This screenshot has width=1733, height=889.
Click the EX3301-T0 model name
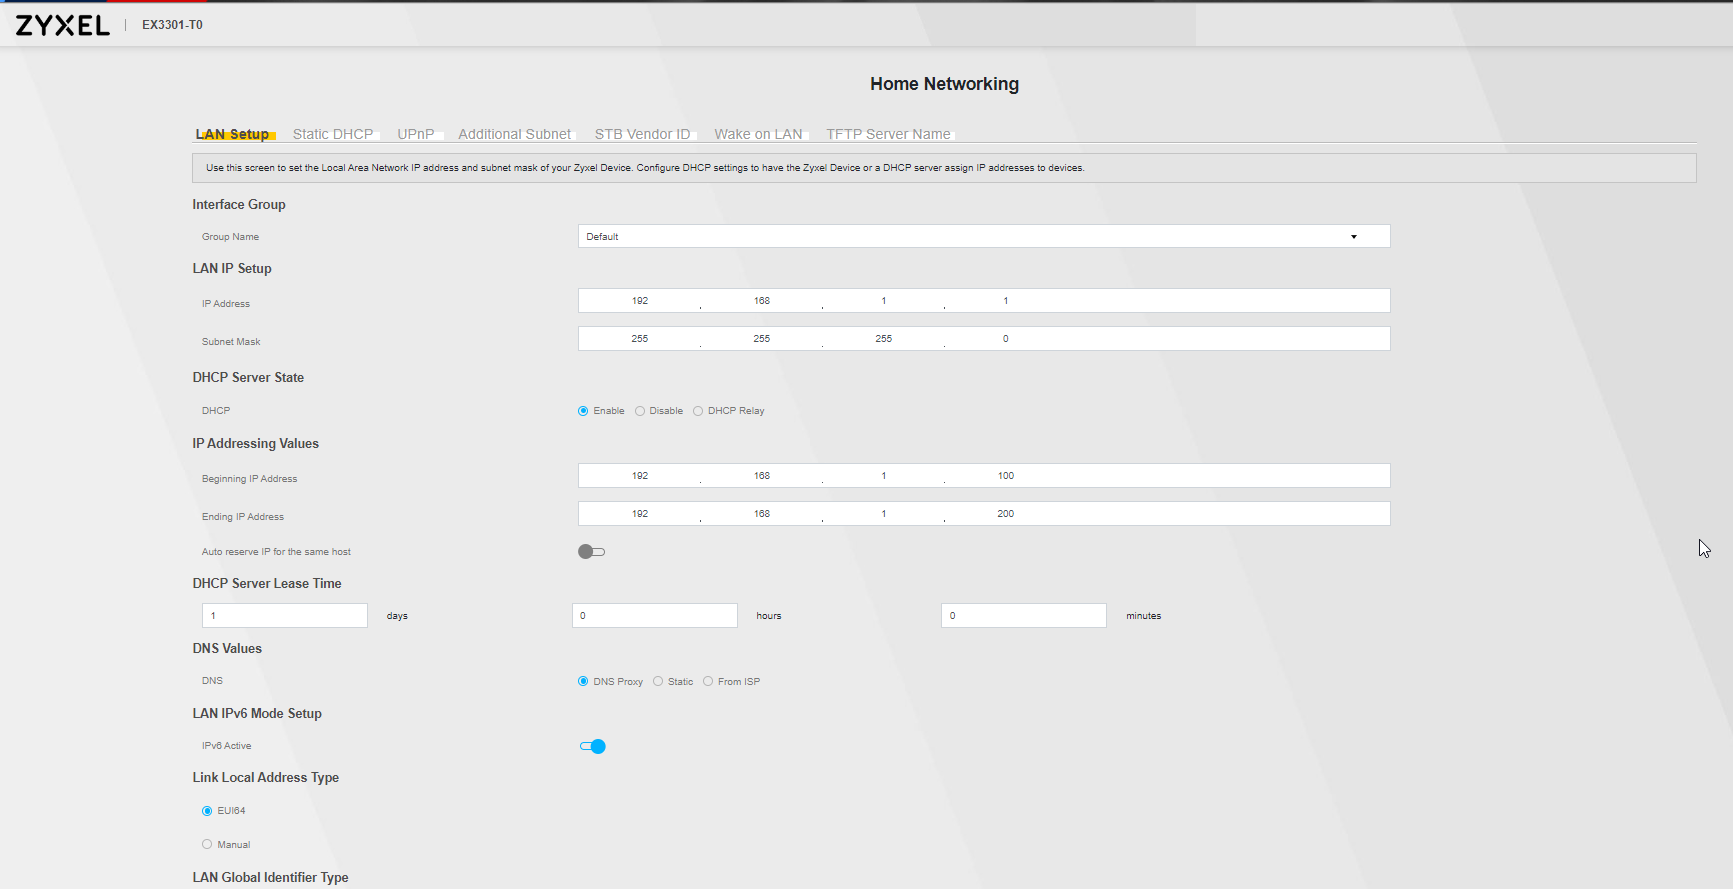click(172, 25)
